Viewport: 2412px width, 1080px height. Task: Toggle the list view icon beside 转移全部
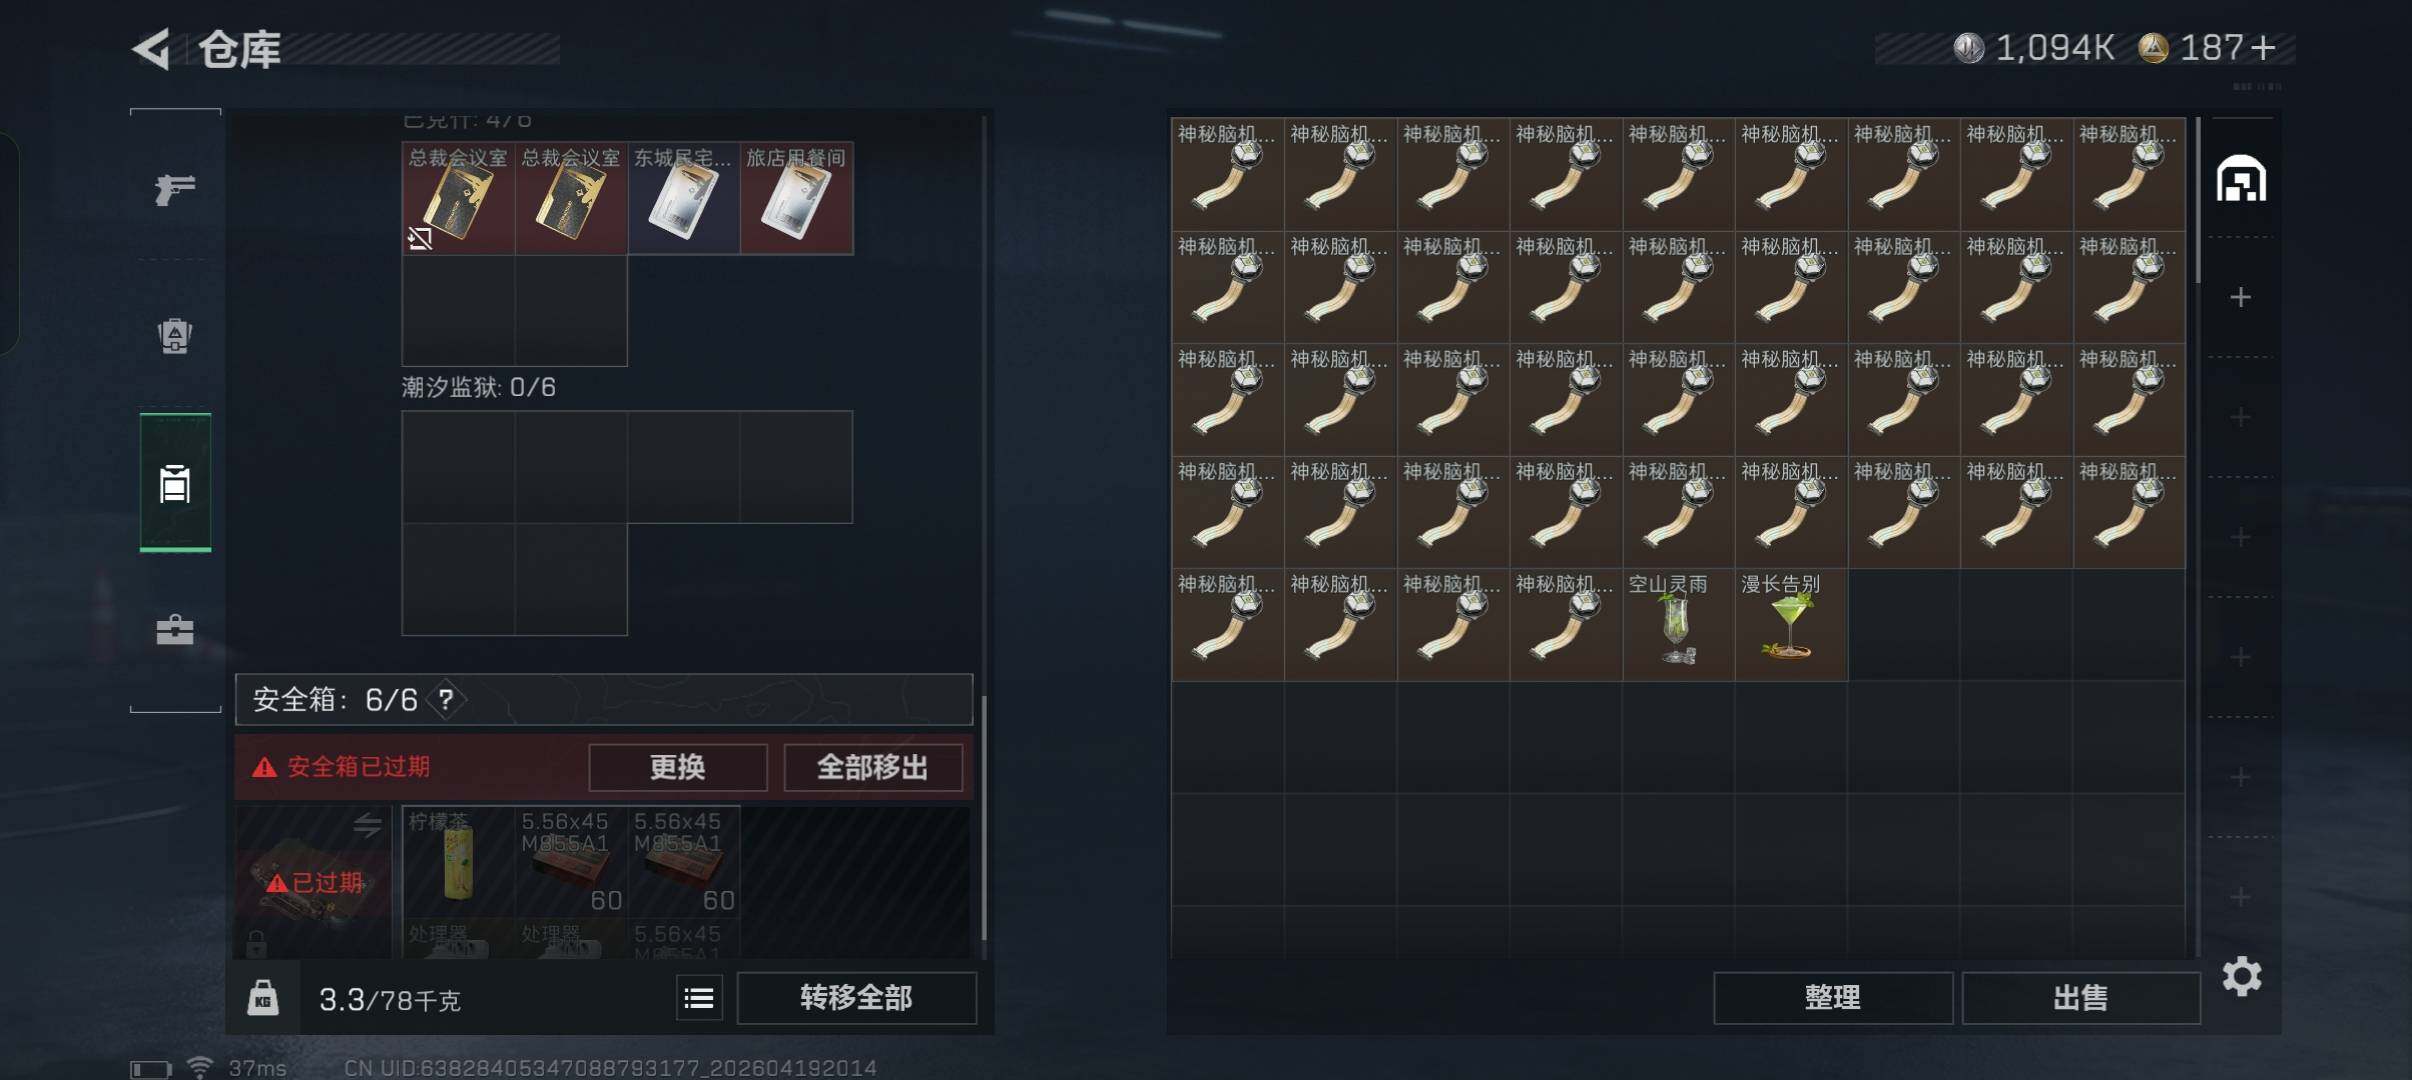pyautogui.click(x=699, y=997)
